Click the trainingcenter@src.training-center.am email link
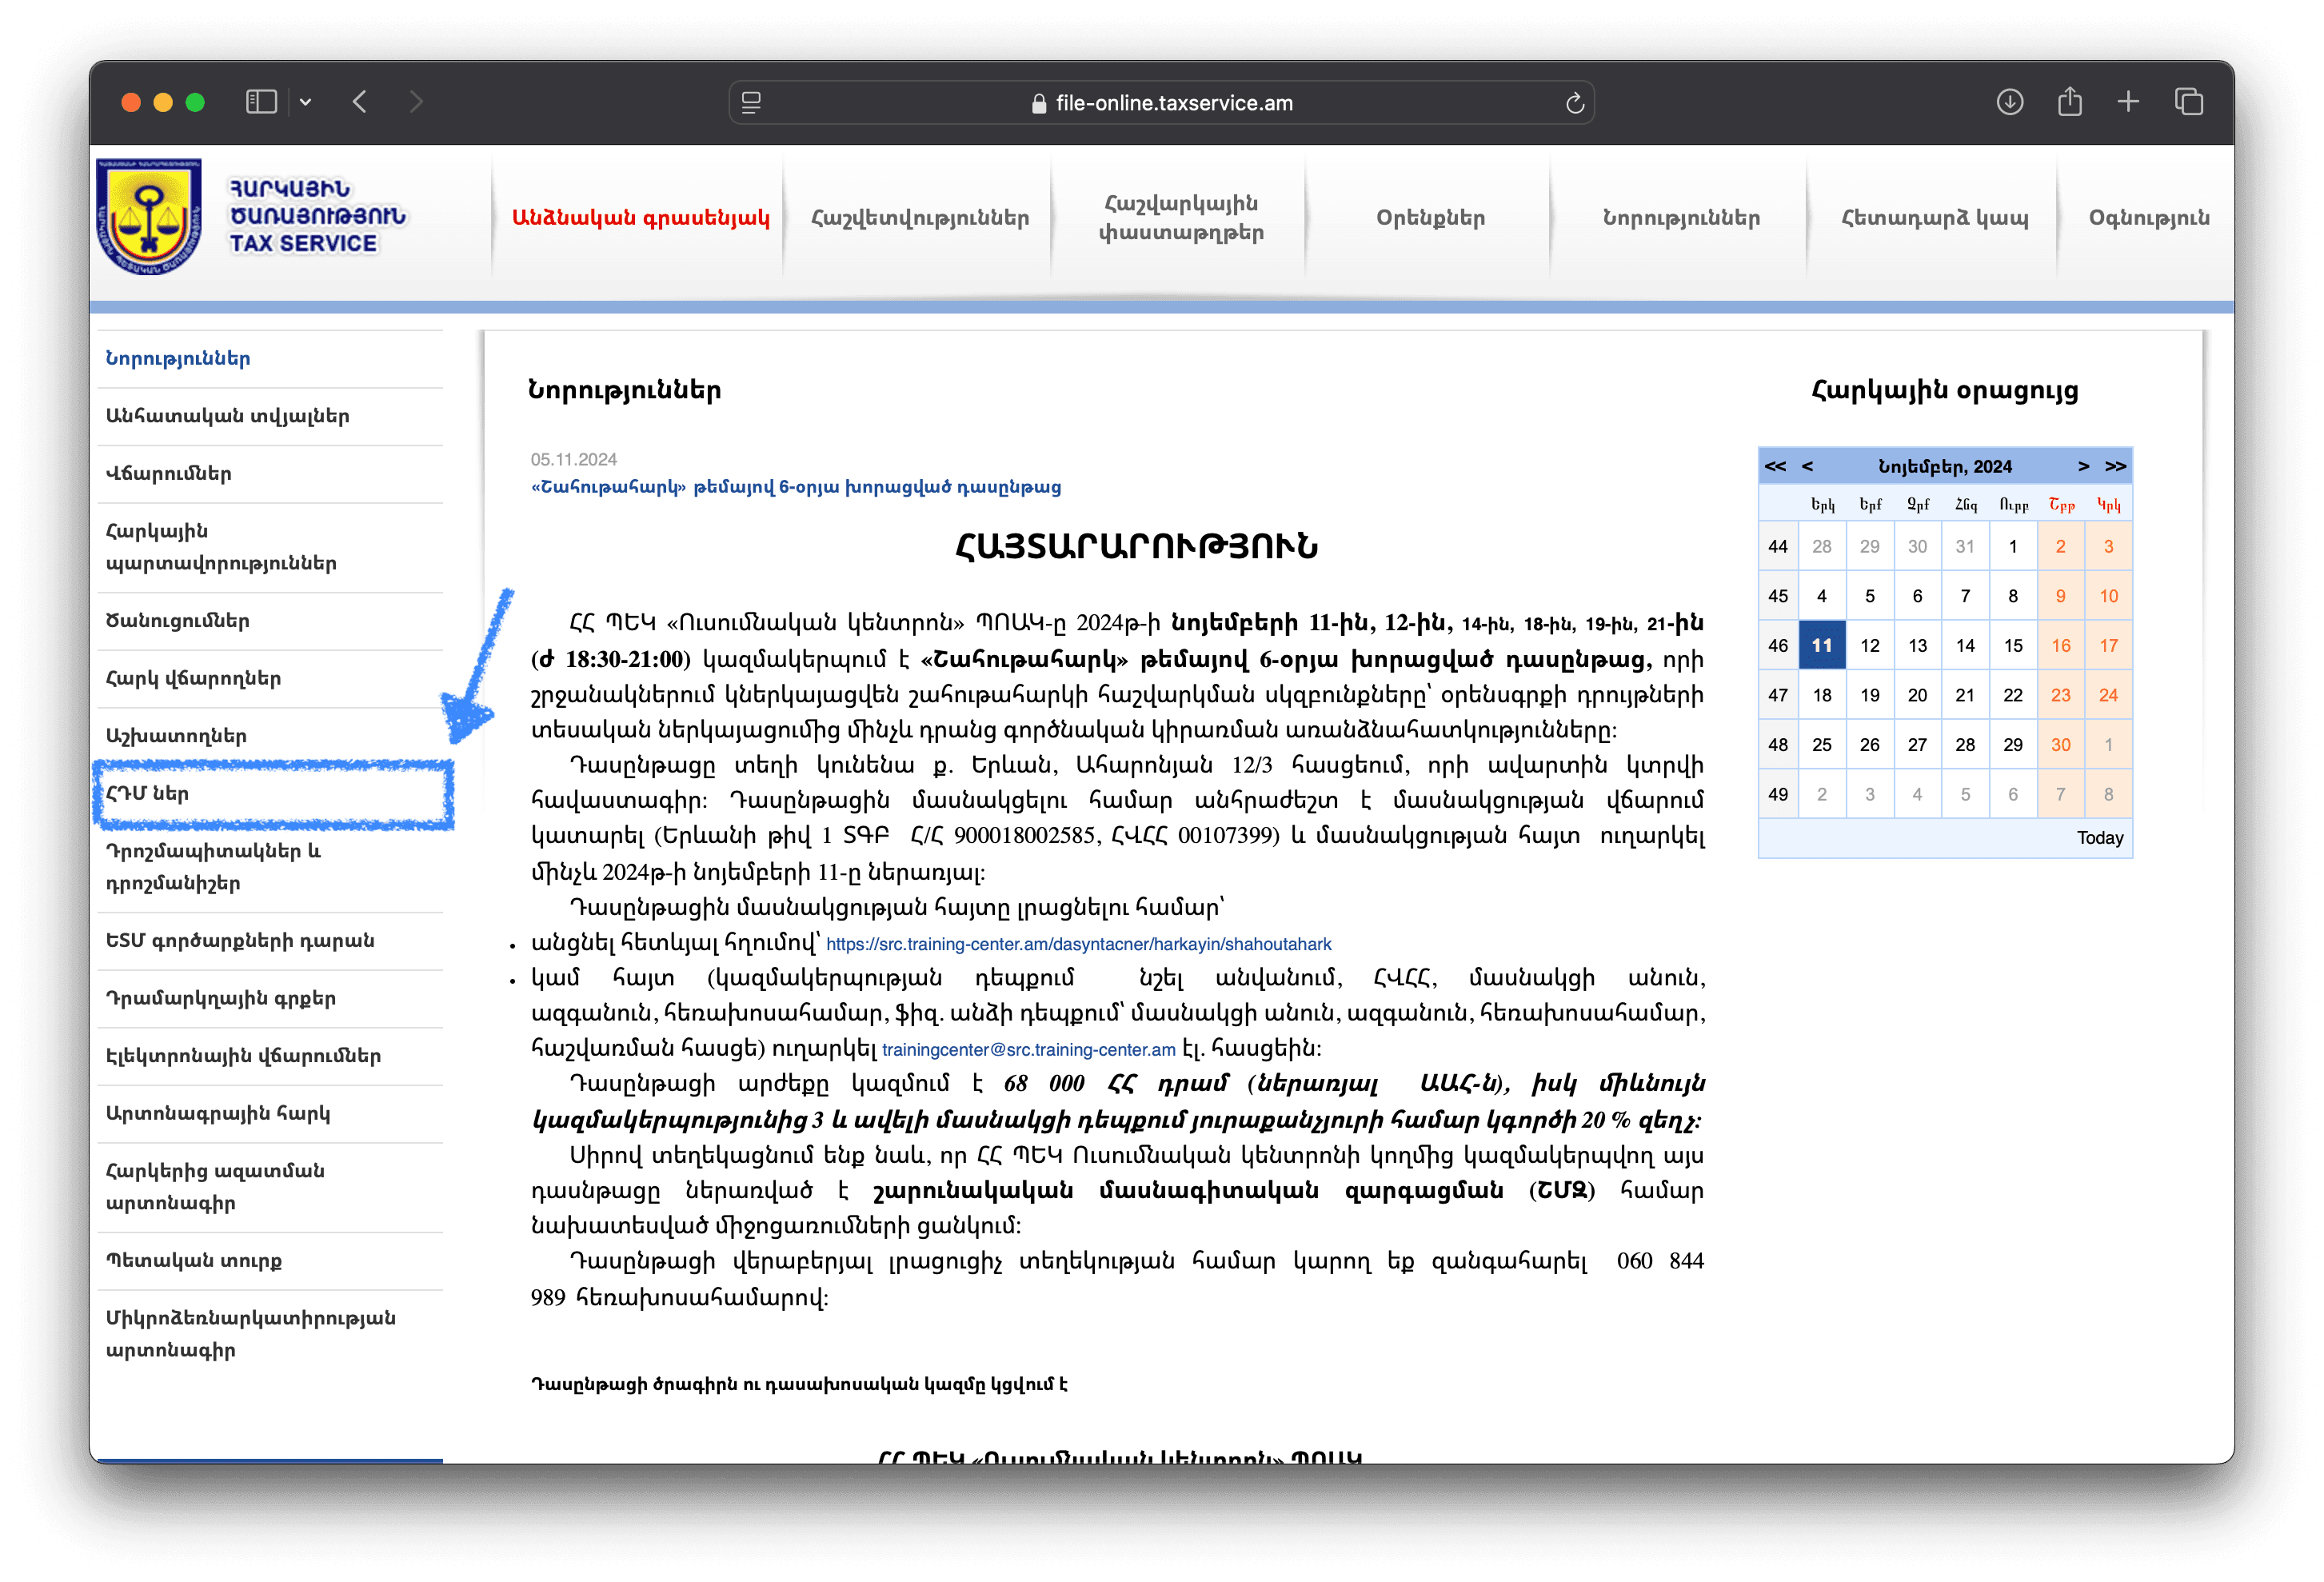This screenshot has width=2324, height=1582. pos(1029,1050)
